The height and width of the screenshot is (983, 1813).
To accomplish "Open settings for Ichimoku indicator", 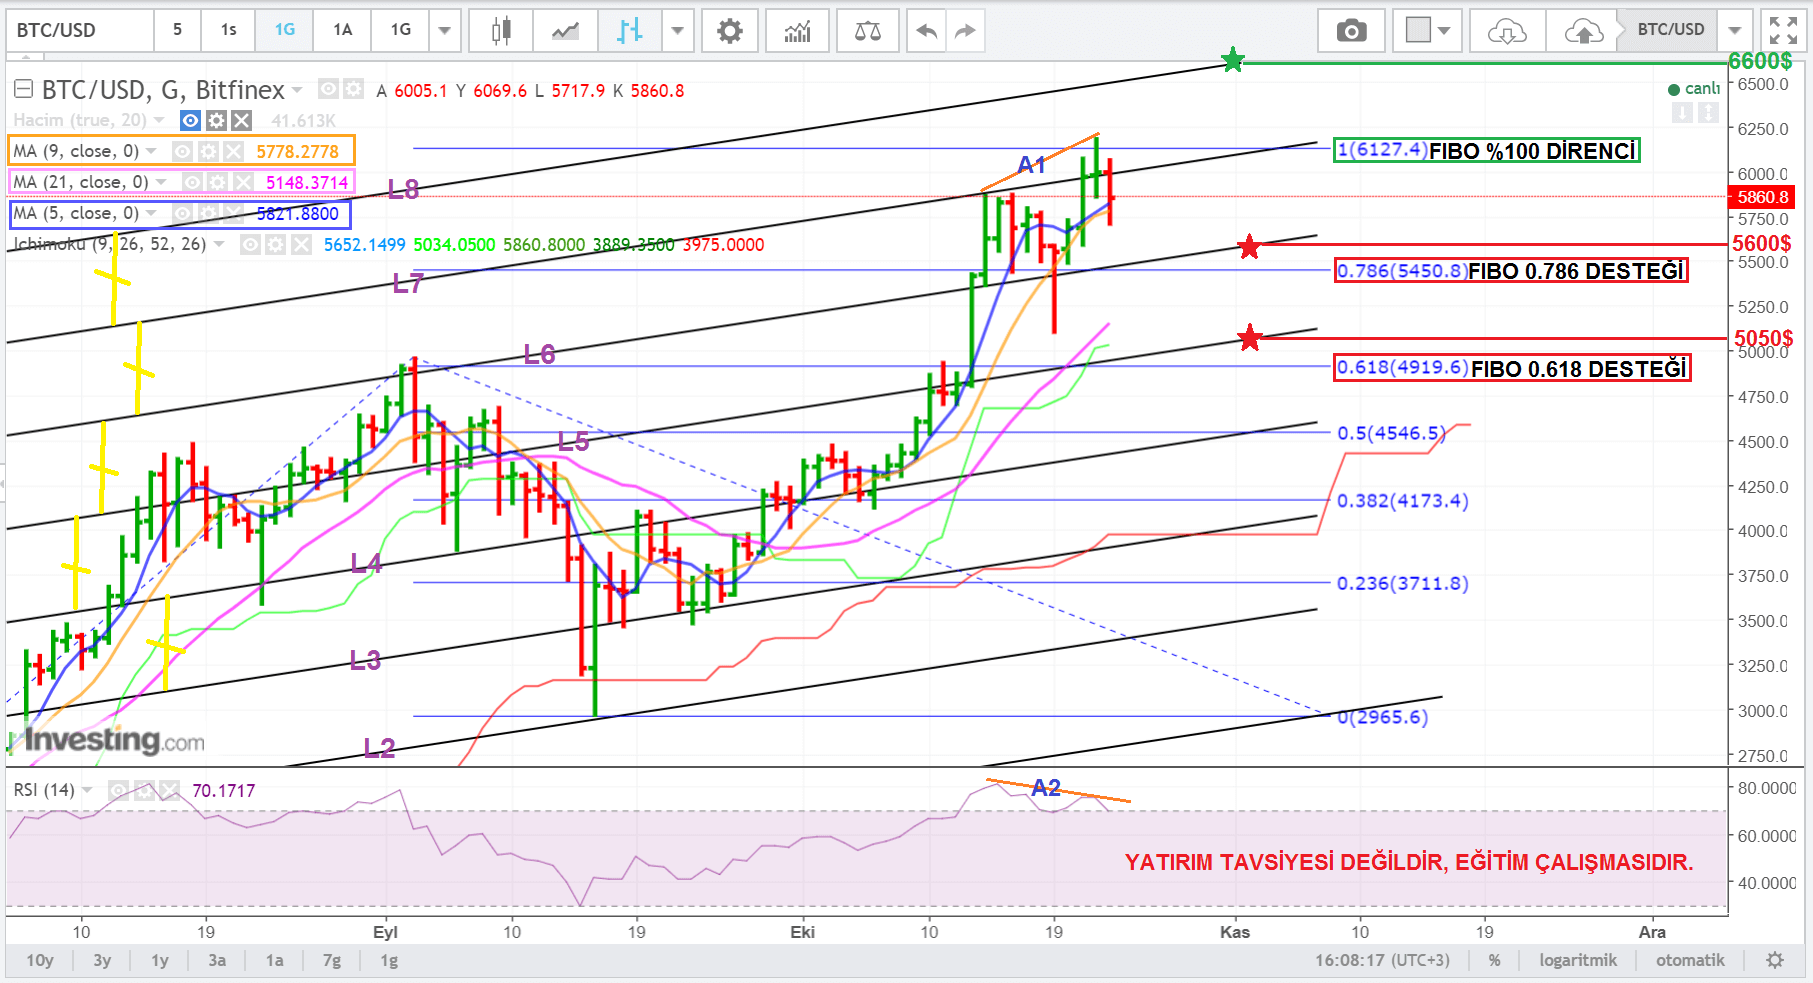I will (275, 244).
